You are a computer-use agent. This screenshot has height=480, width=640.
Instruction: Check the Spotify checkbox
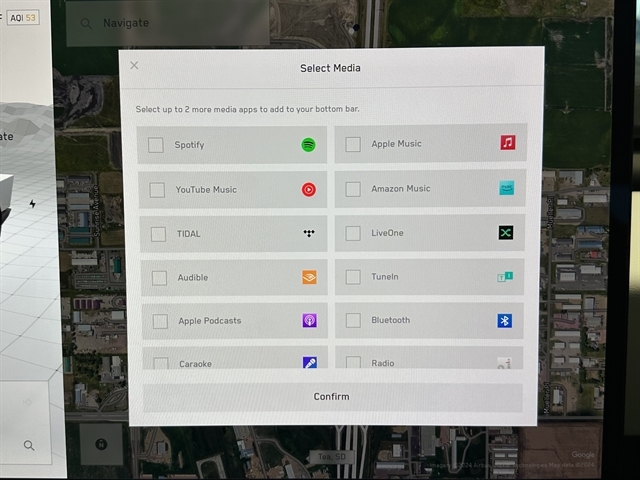pos(156,145)
